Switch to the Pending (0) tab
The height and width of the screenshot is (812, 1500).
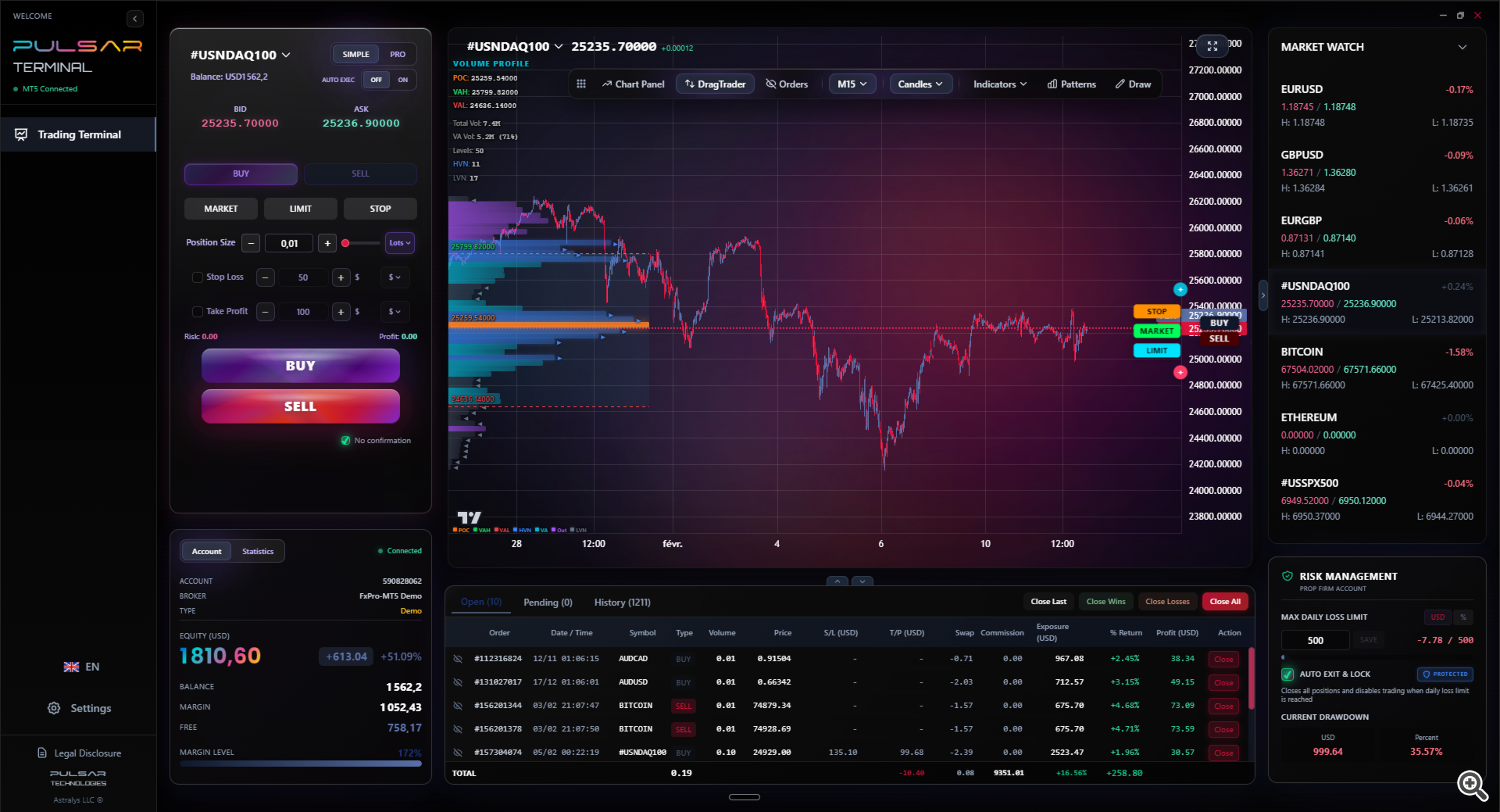coord(547,602)
